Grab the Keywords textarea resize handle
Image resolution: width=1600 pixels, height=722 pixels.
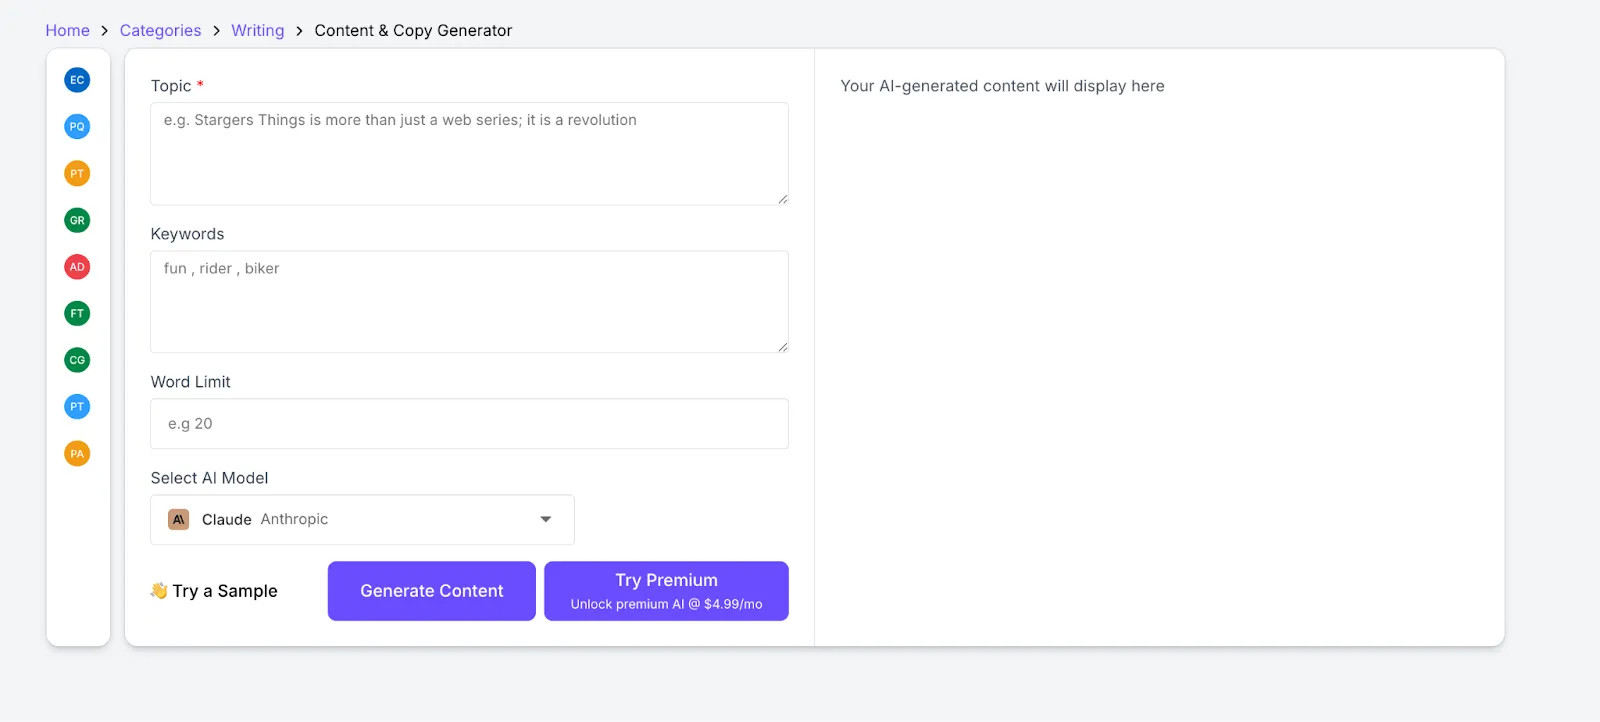[783, 347]
